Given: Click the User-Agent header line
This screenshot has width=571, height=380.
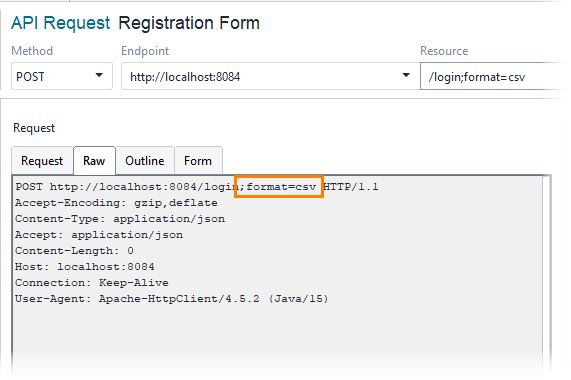Looking at the screenshot, I should click(172, 299).
